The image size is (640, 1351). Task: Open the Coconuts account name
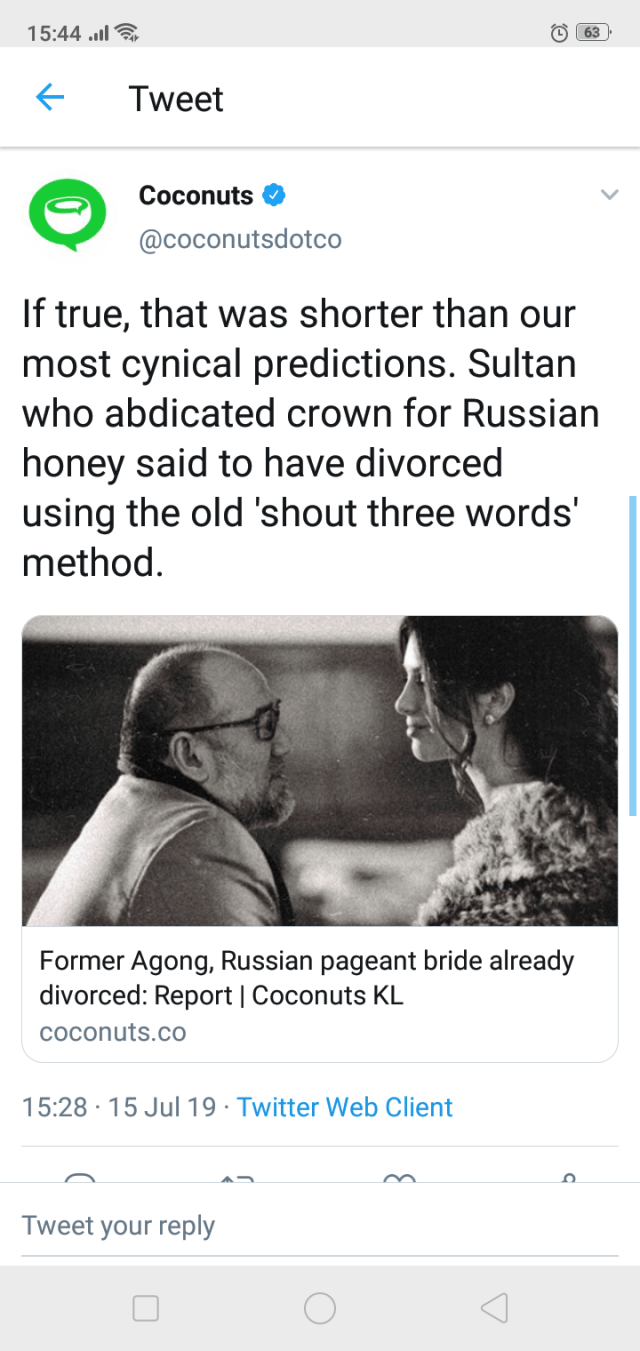(x=196, y=195)
